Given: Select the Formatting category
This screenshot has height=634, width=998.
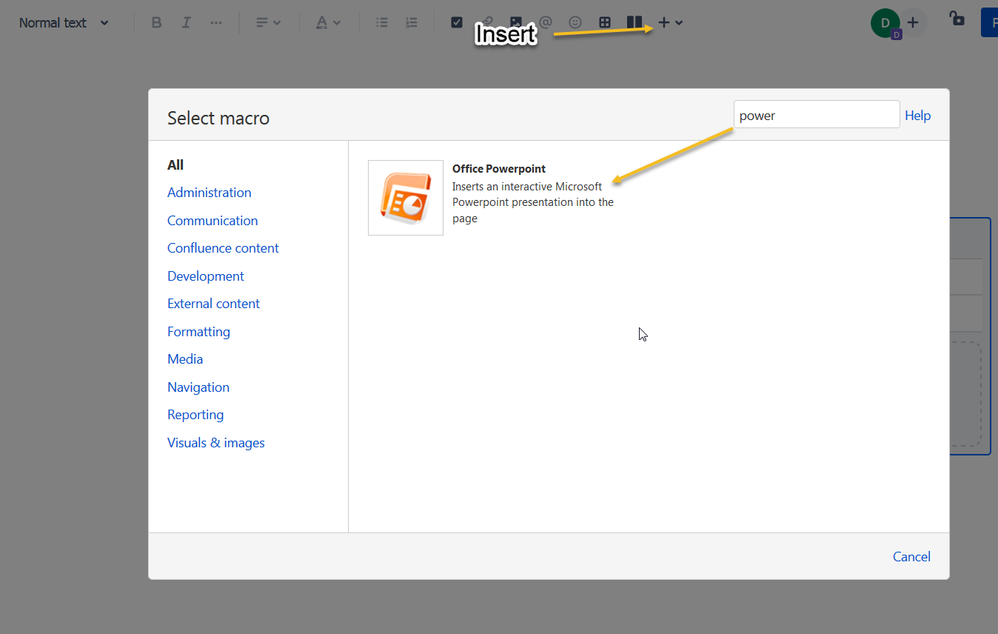Looking at the screenshot, I should coord(199,332).
